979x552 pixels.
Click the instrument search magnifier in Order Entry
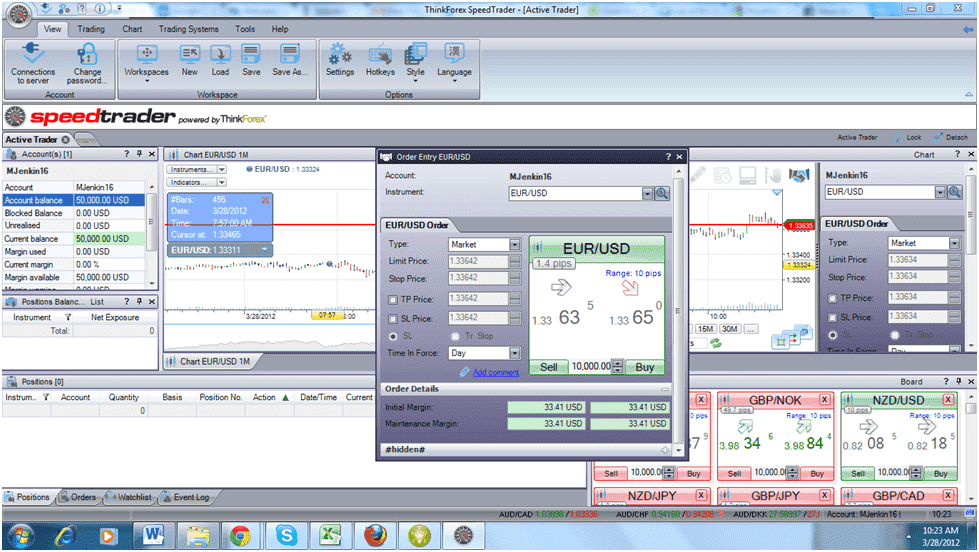(662, 194)
